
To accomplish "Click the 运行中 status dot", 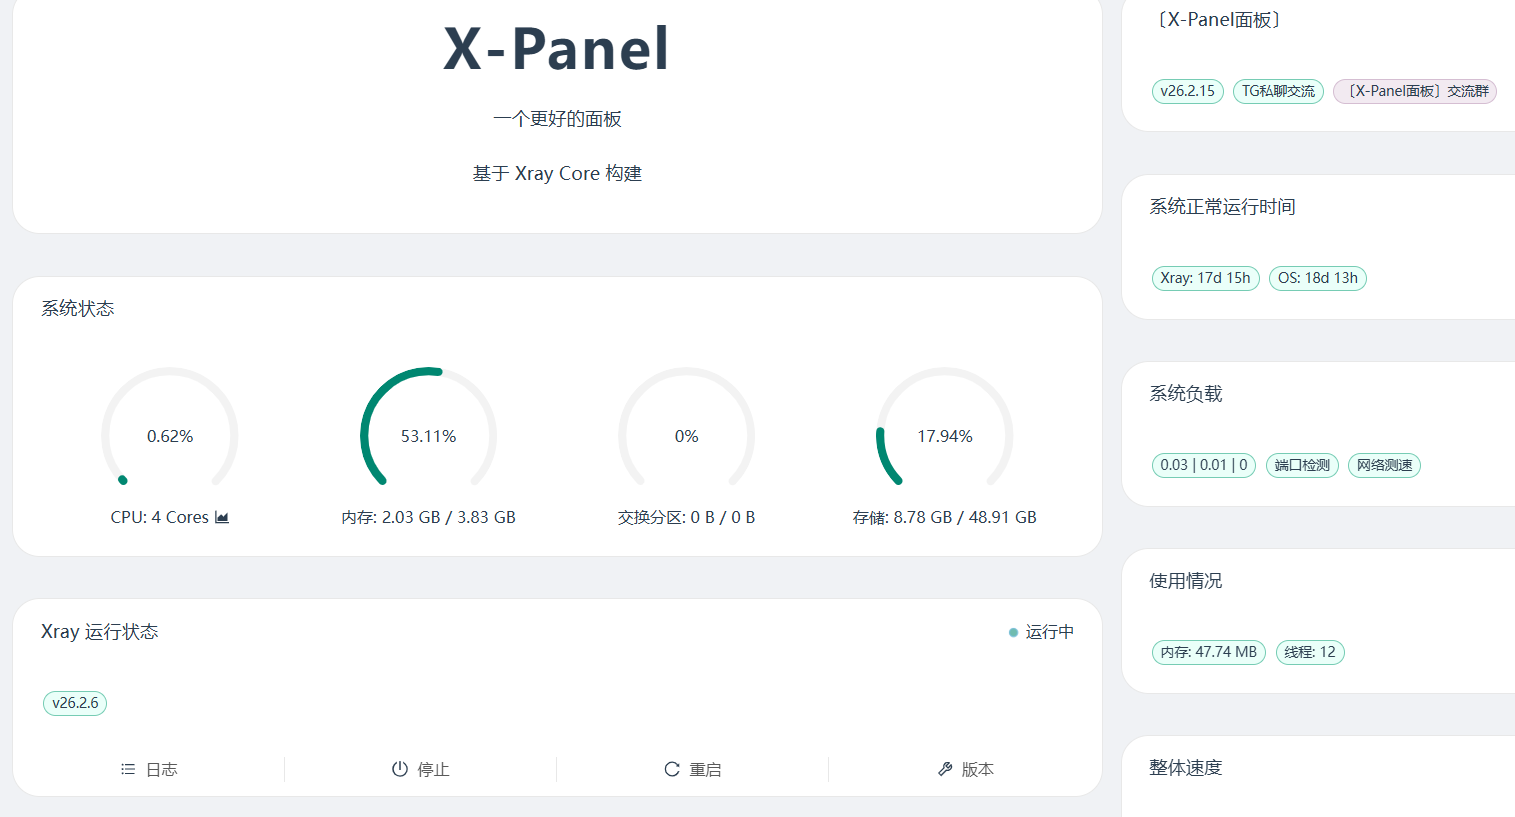I will click(1013, 632).
